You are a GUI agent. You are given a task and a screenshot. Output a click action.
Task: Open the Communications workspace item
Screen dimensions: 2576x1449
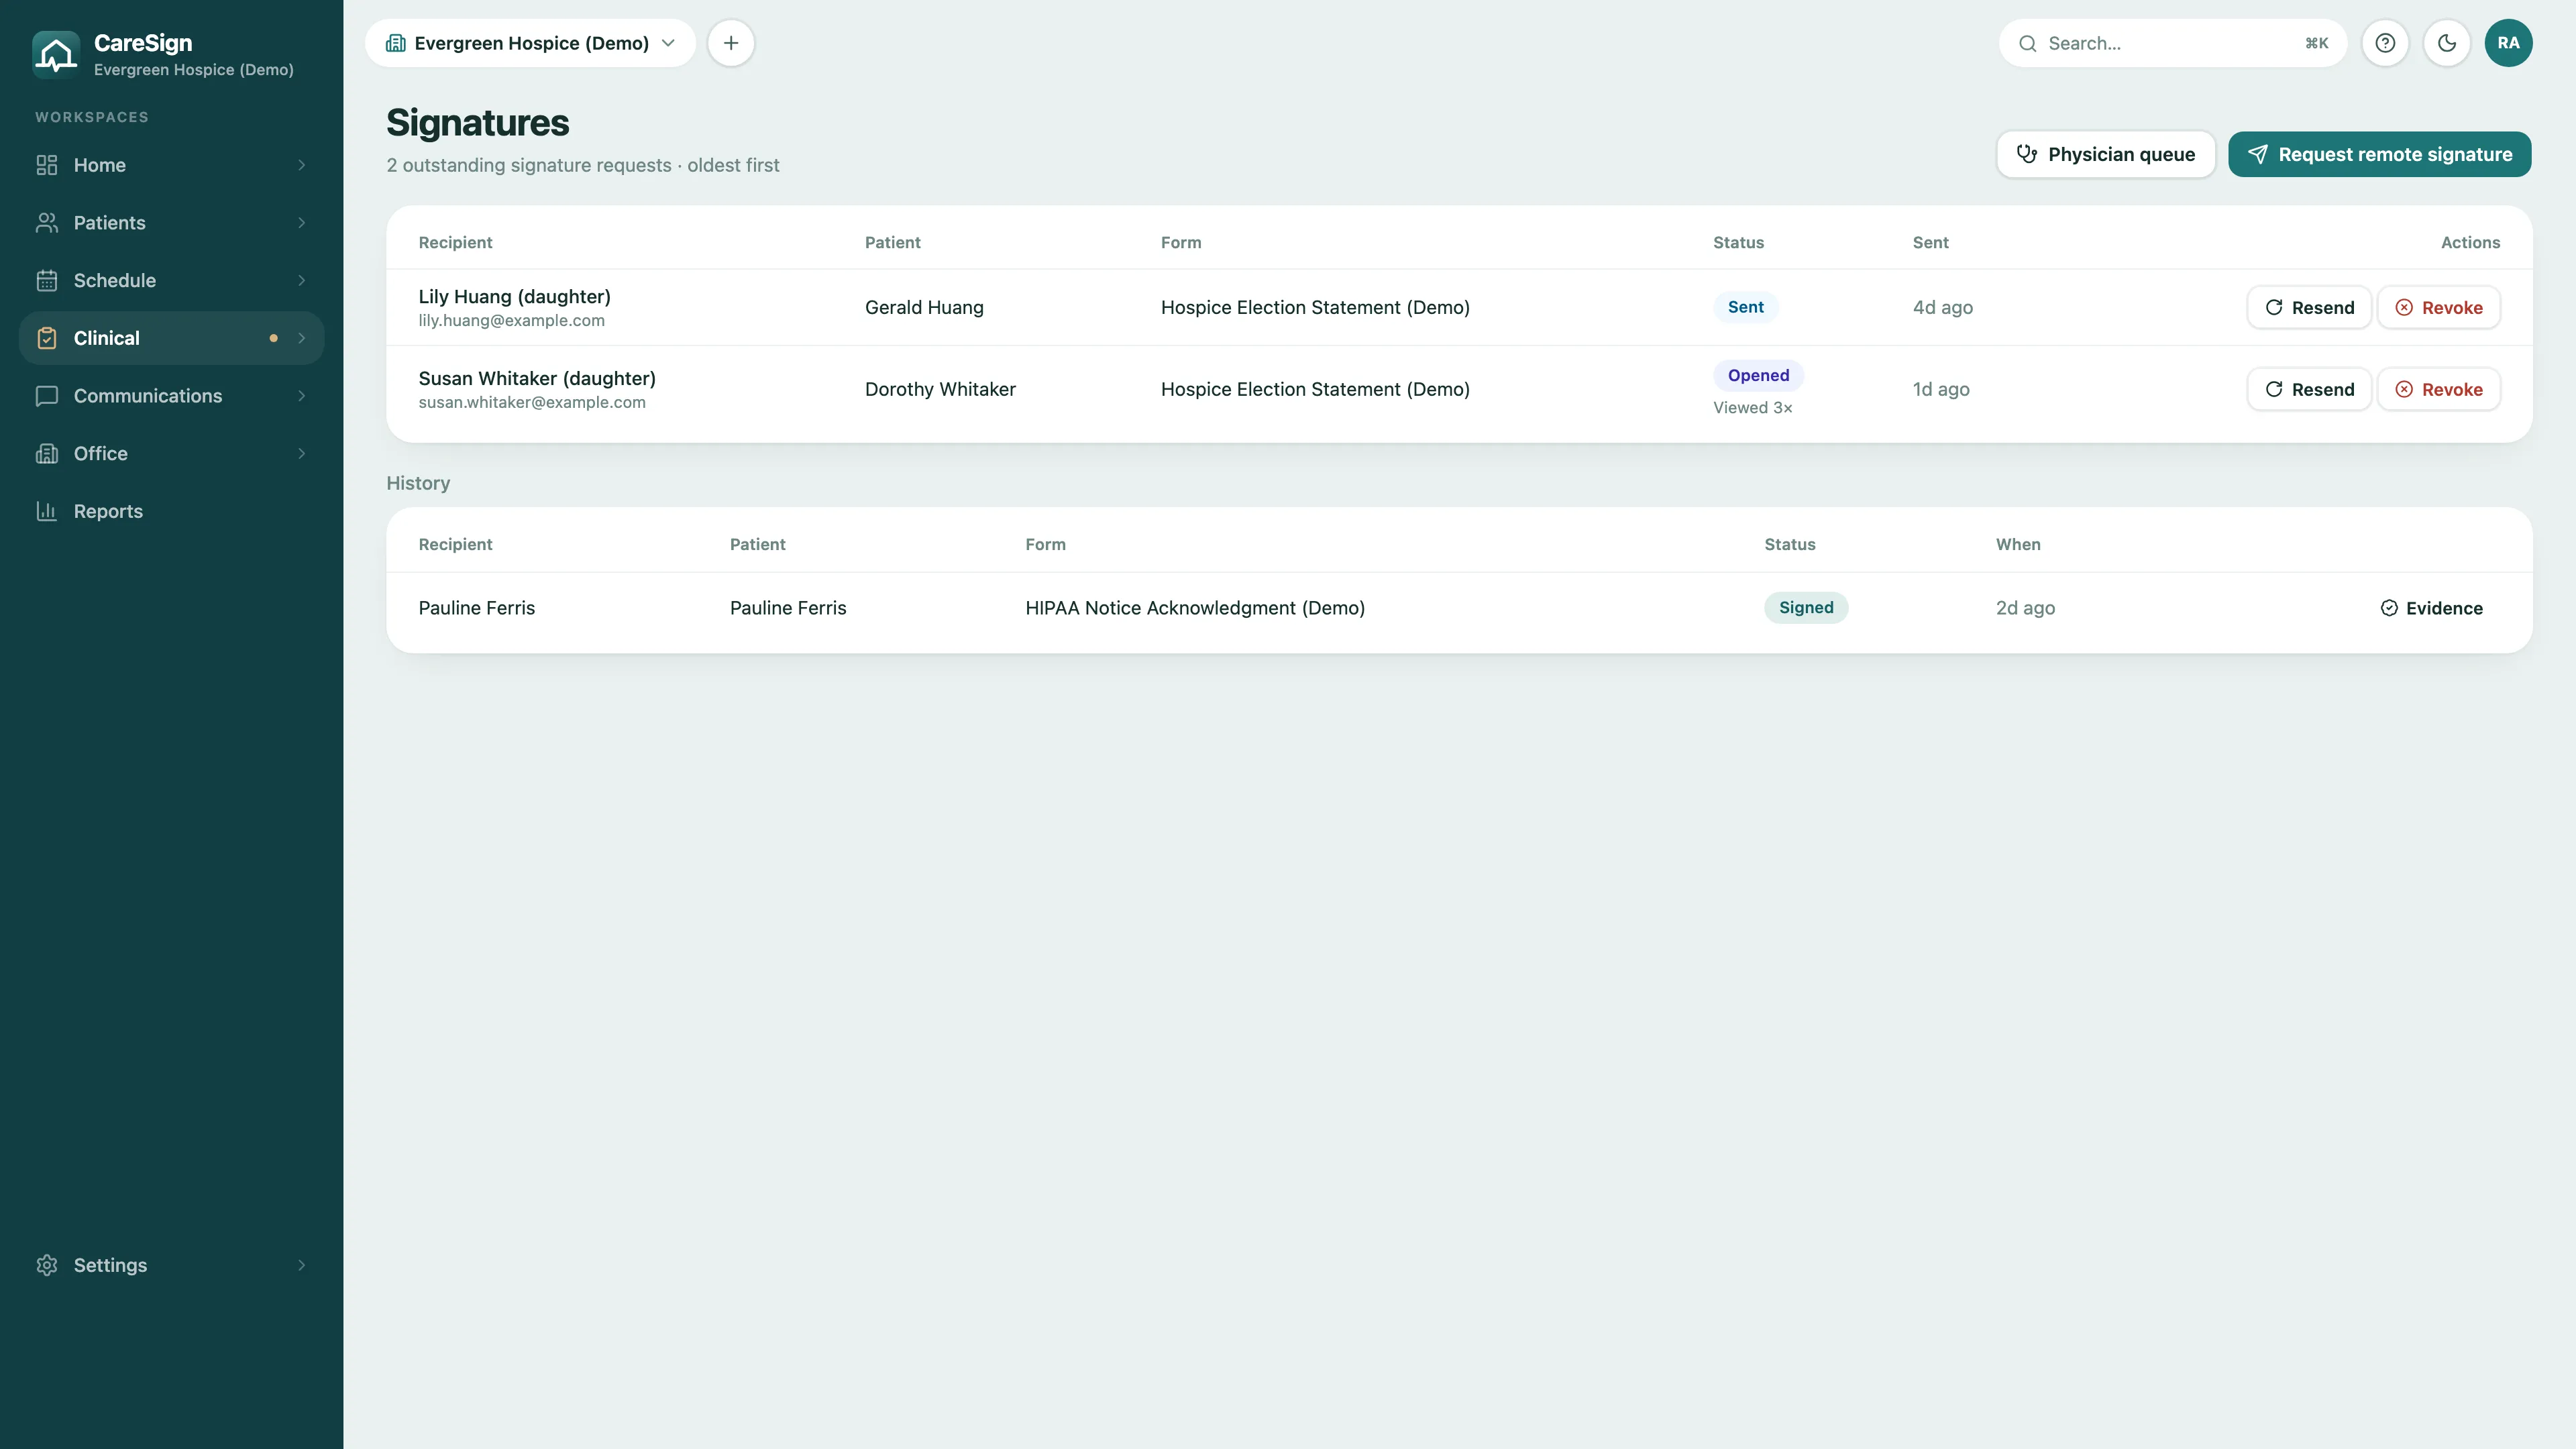pos(171,396)
